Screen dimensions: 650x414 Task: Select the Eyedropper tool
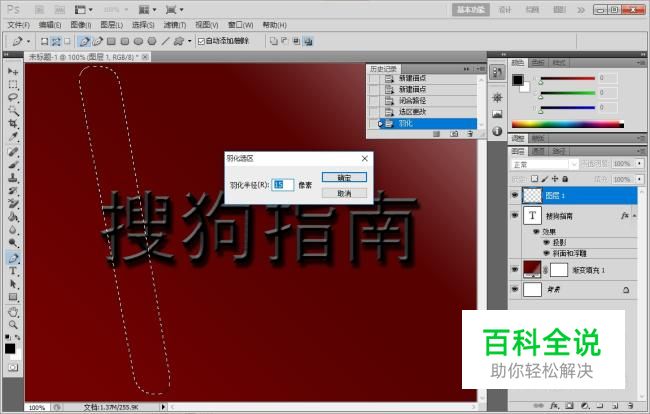click(x=13, y=137)
